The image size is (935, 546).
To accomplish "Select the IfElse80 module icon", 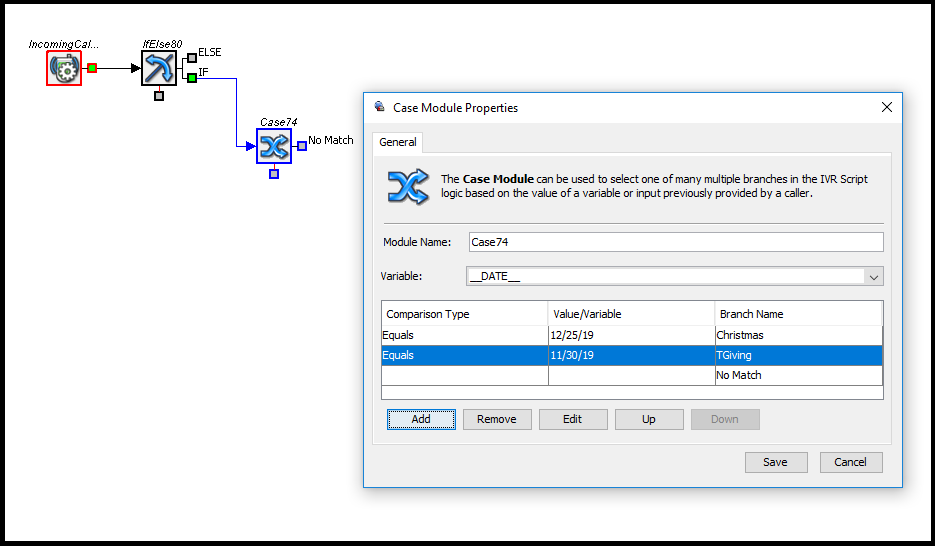I will tap(159, 68).
